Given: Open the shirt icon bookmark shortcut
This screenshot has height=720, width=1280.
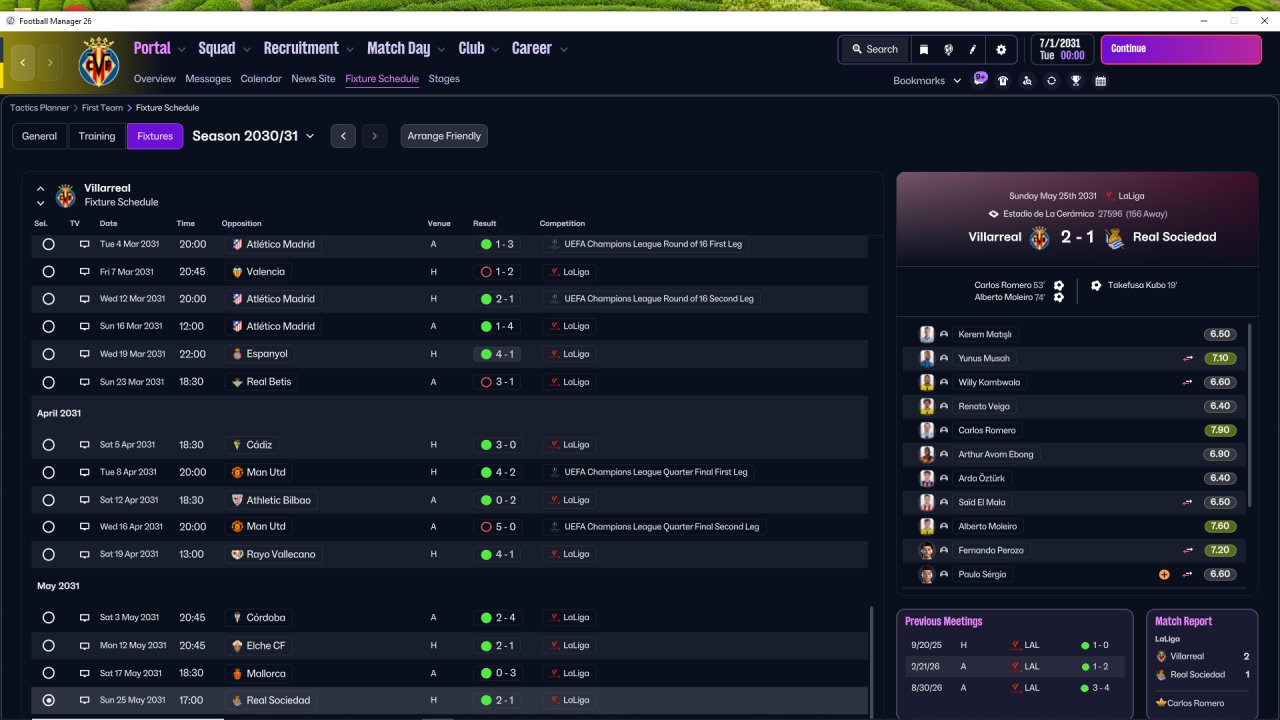Looking at the screenshot, I should 1003,81.
